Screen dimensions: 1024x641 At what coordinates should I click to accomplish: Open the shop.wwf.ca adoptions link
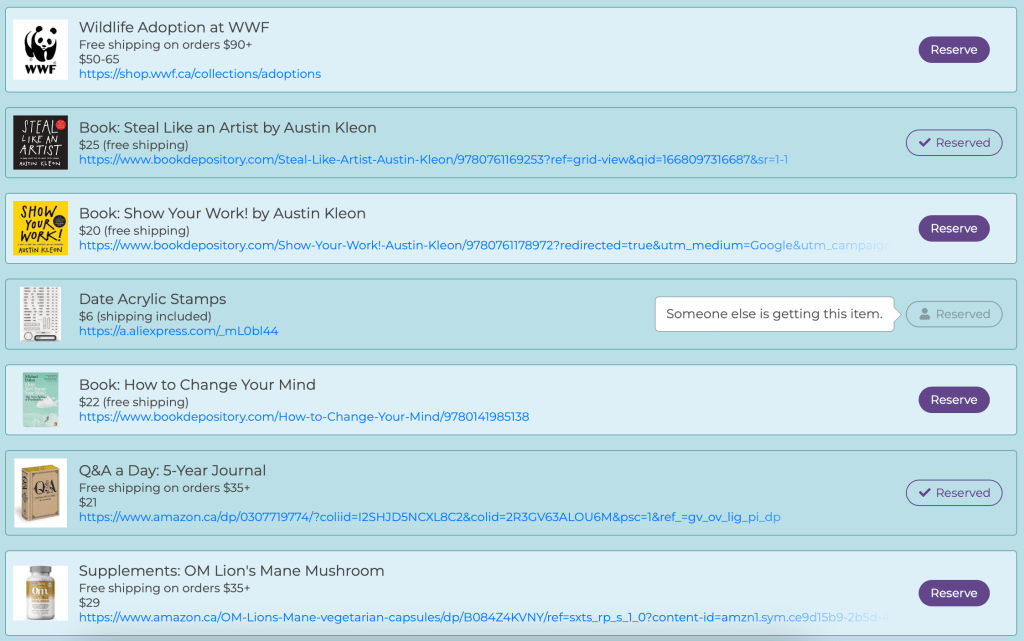point(200,74)
